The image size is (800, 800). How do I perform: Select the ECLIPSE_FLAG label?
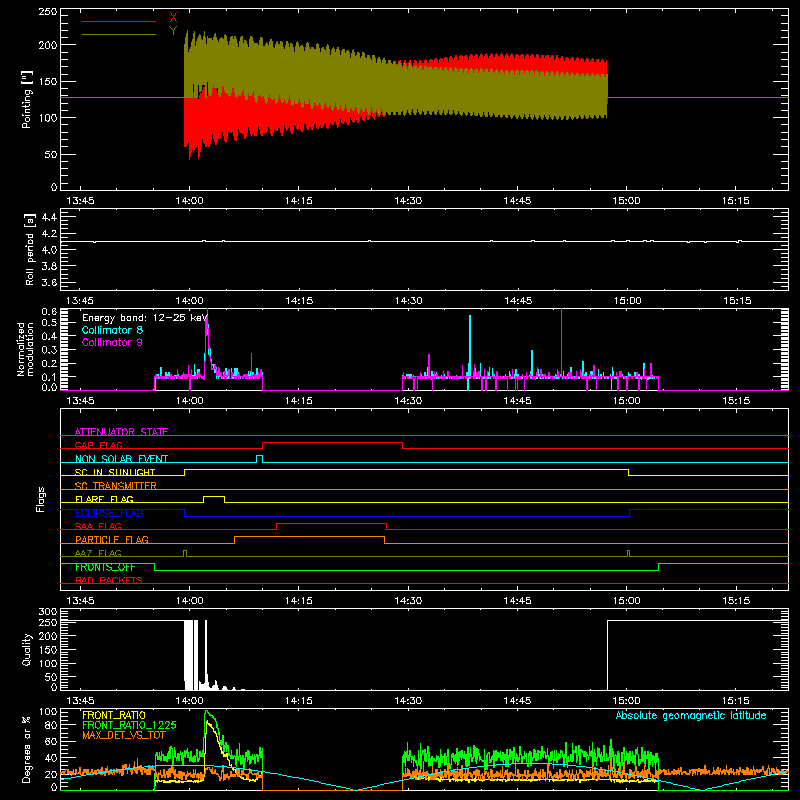(109, 513)
